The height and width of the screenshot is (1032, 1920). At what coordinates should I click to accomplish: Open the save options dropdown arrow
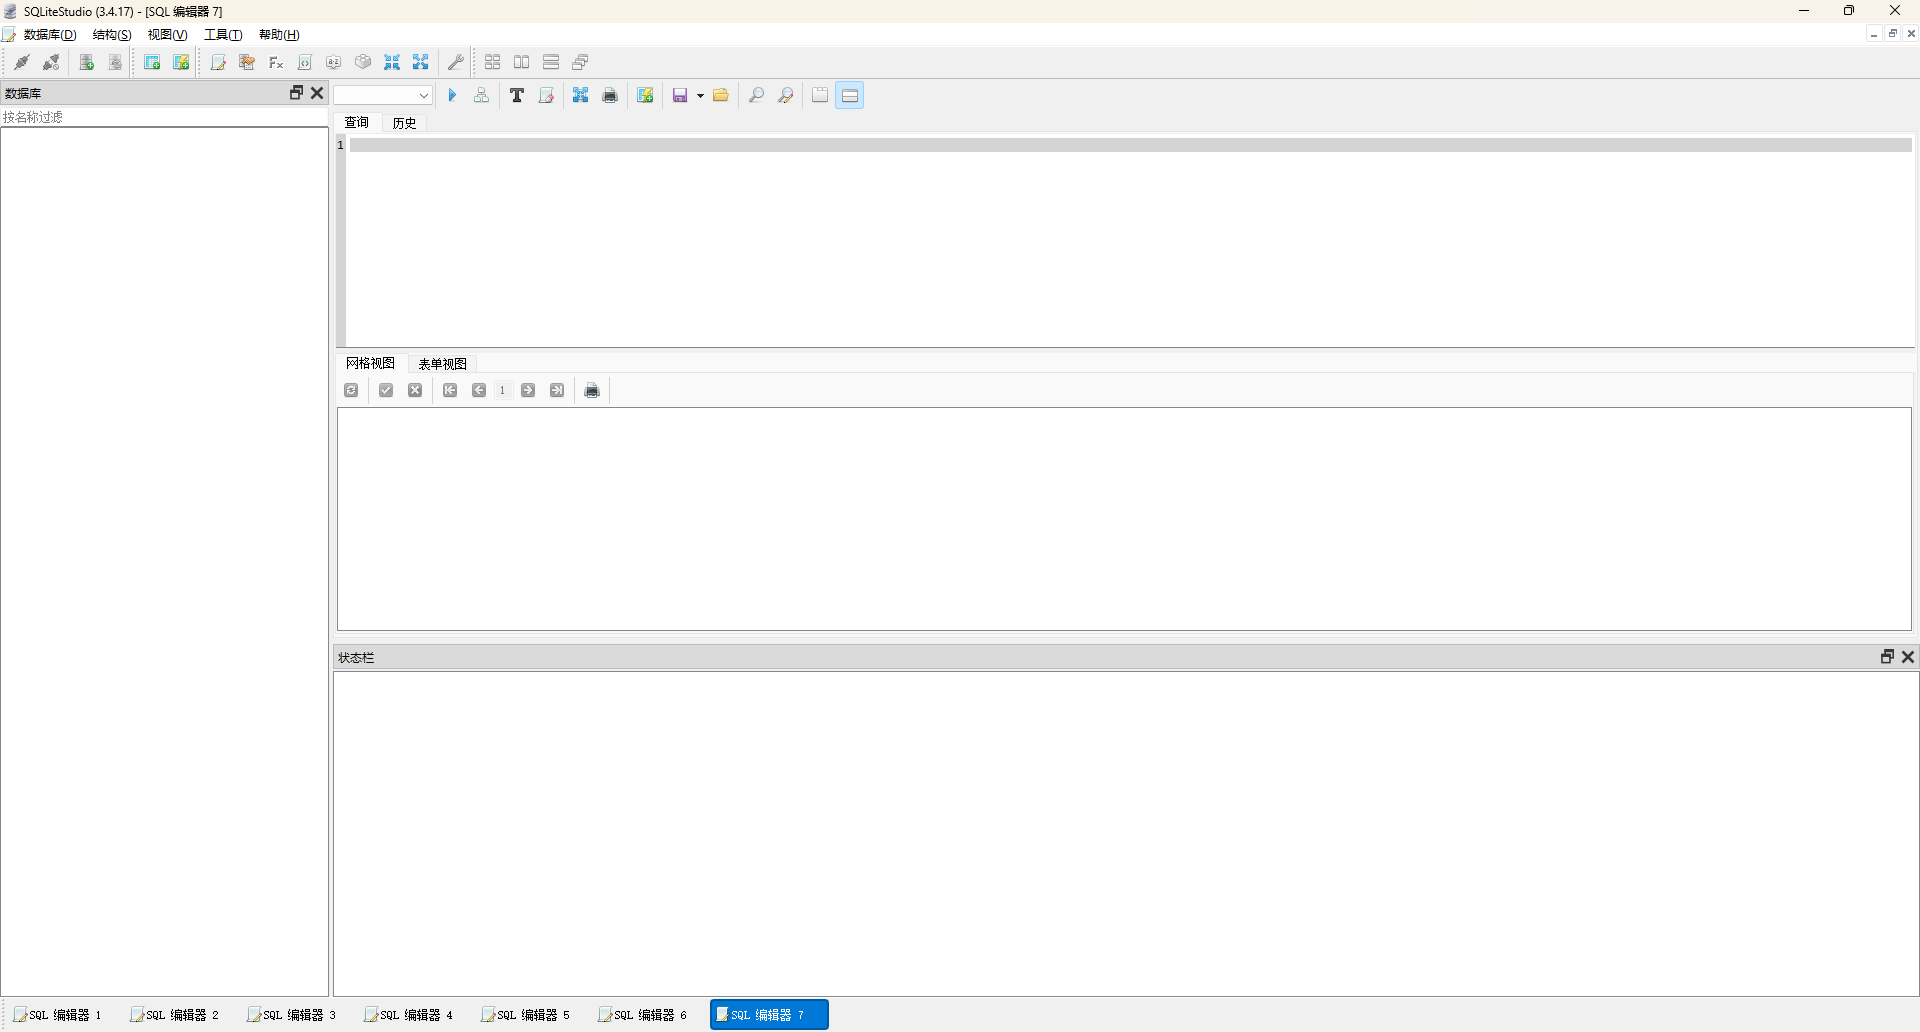click(700, 96)
